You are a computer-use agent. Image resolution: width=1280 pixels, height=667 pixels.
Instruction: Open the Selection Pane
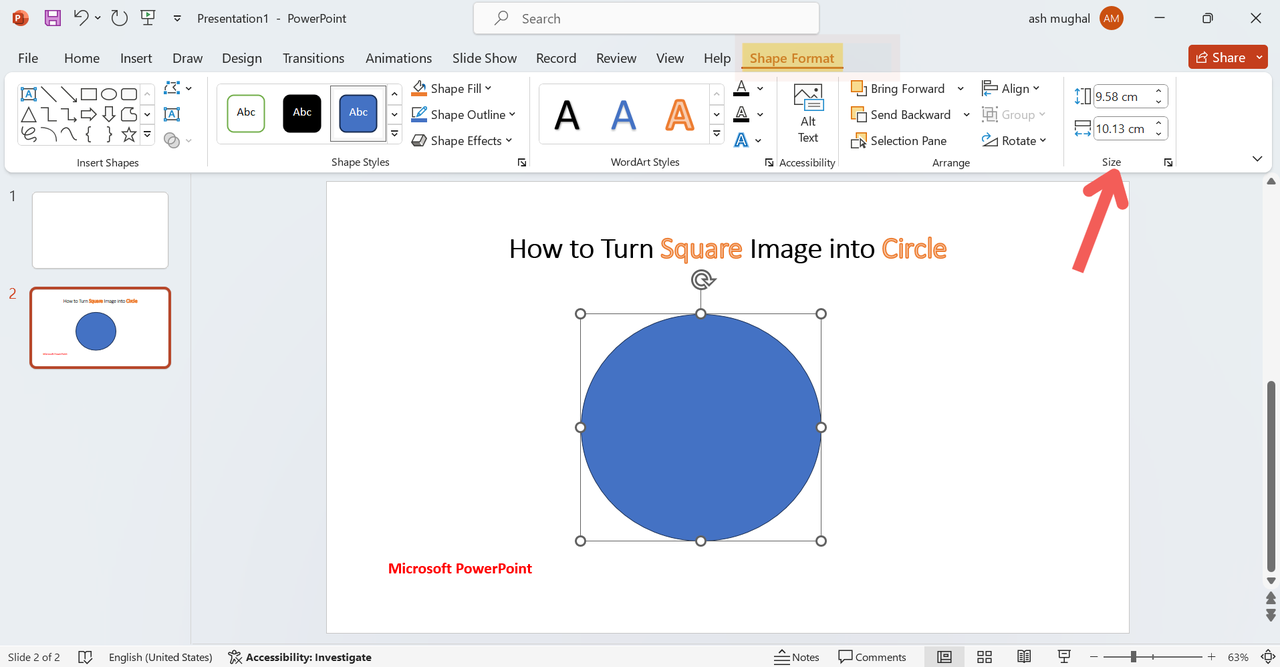(898, 141)
